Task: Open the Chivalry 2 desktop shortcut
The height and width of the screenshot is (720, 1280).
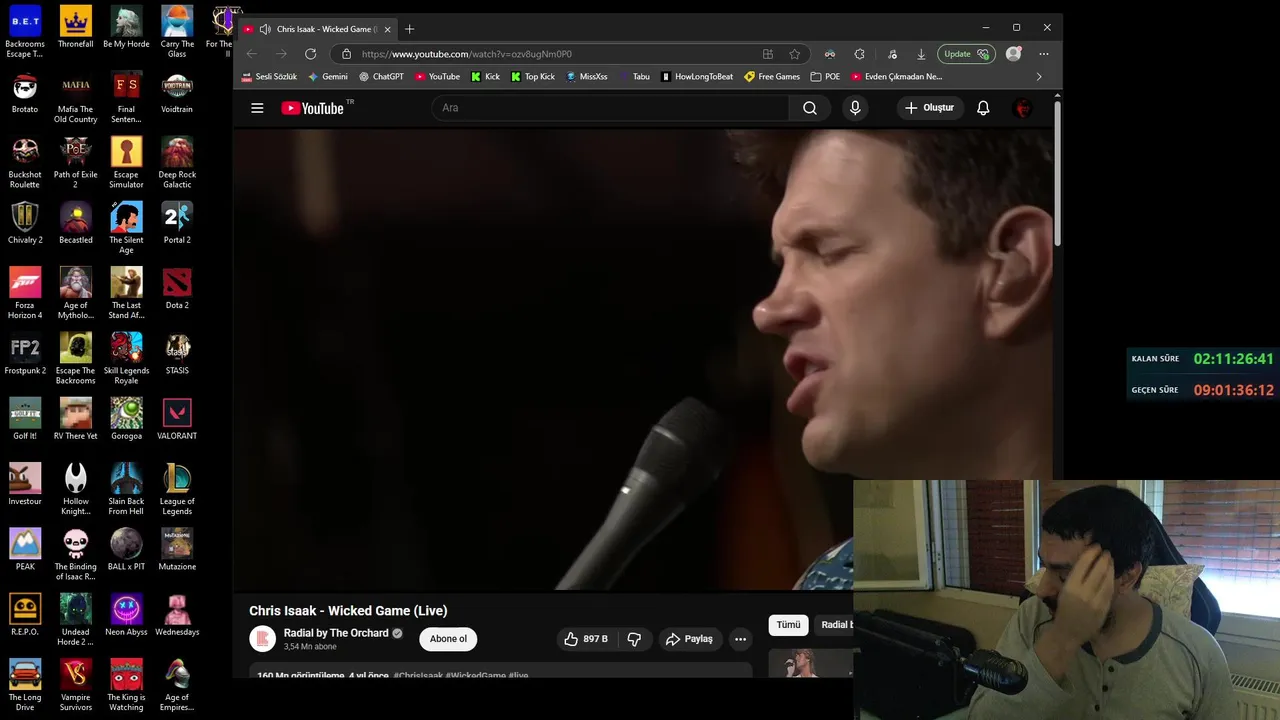Action: coord(25,224)
